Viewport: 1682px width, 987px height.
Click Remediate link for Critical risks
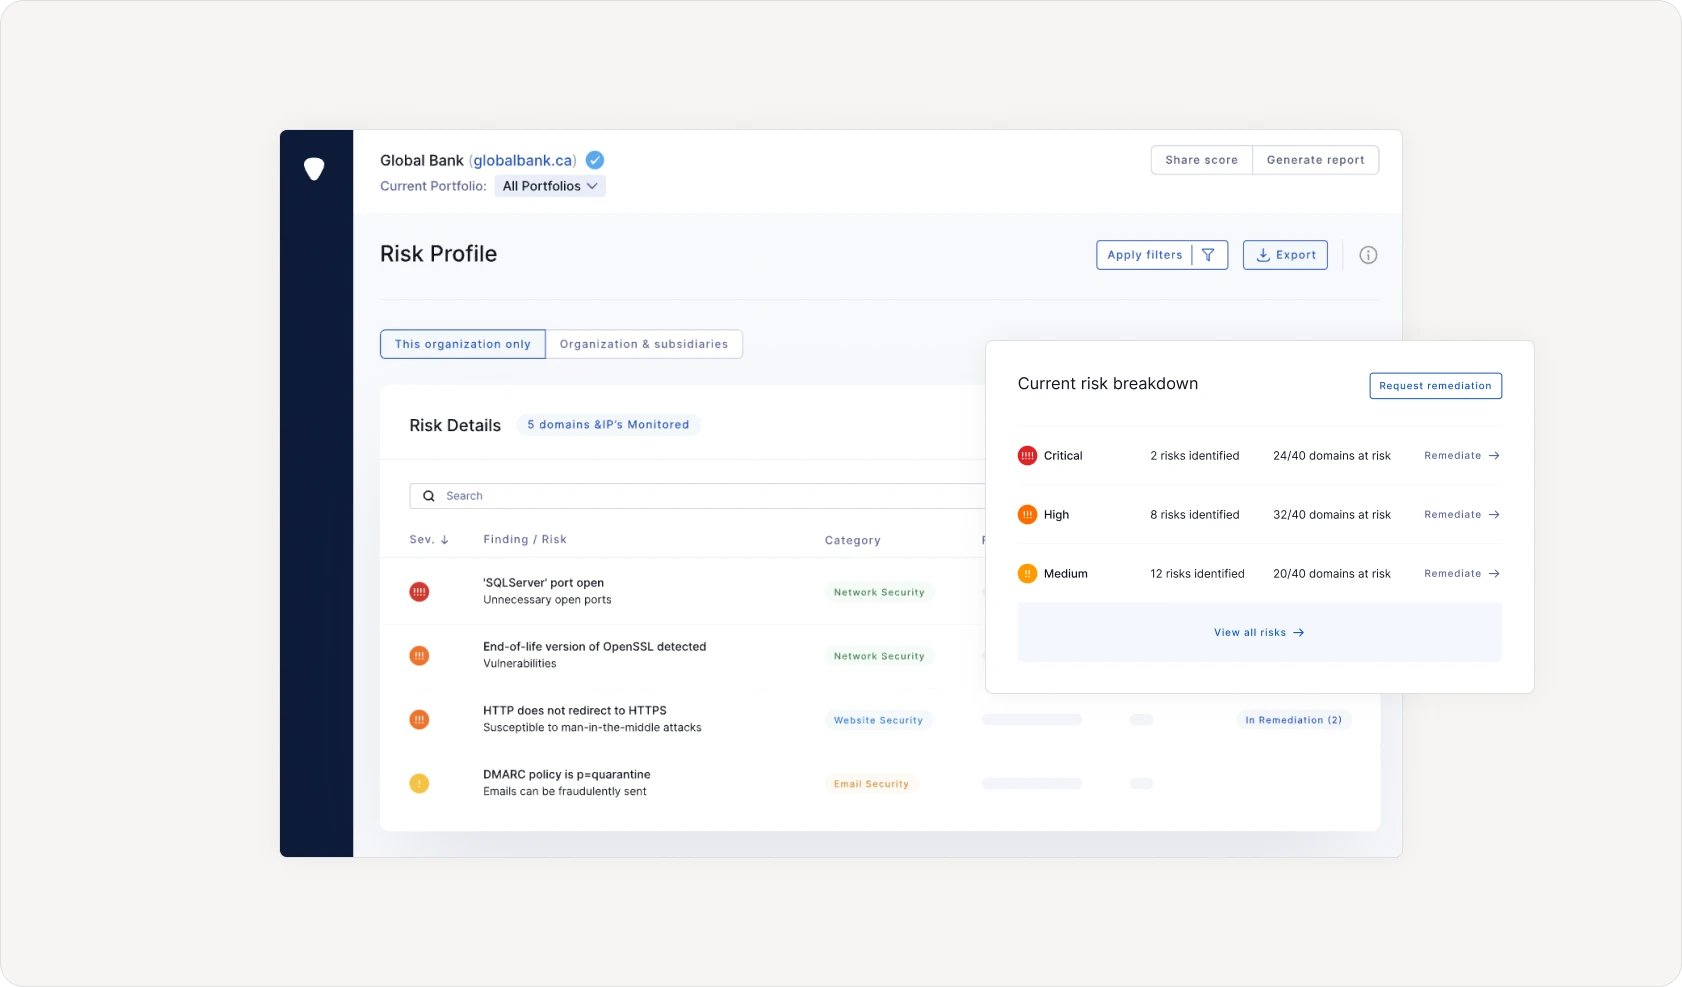coord(1462,456)
